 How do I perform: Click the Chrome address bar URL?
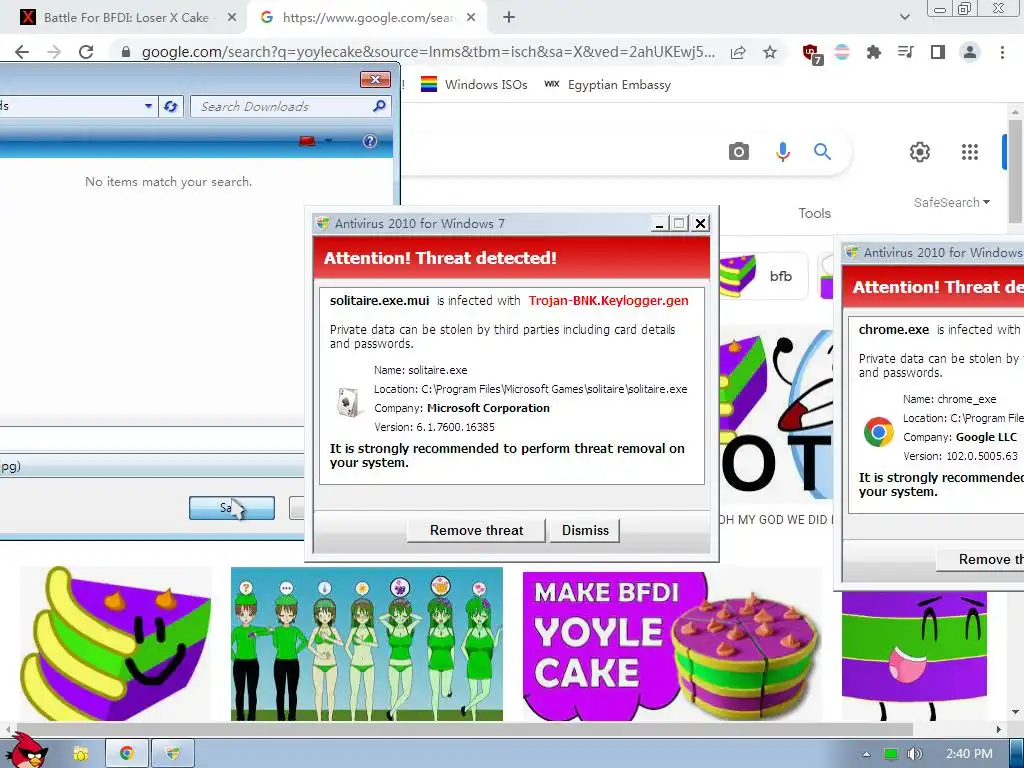point(428,52)
